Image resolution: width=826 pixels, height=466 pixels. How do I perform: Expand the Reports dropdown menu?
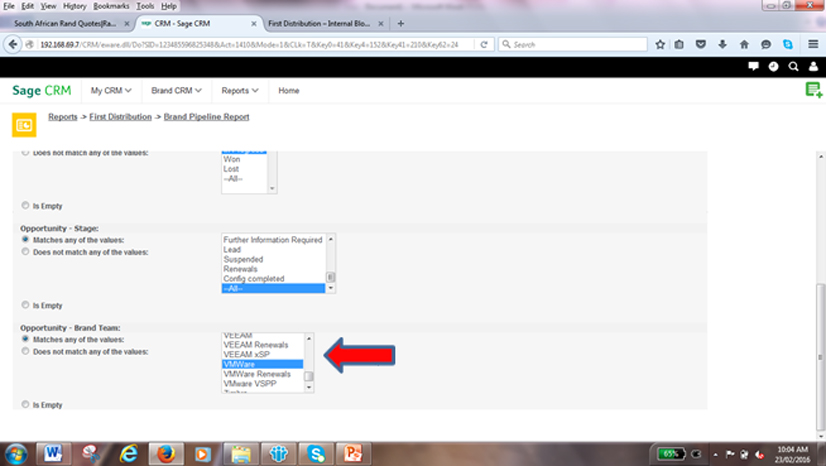coord(240,91)
